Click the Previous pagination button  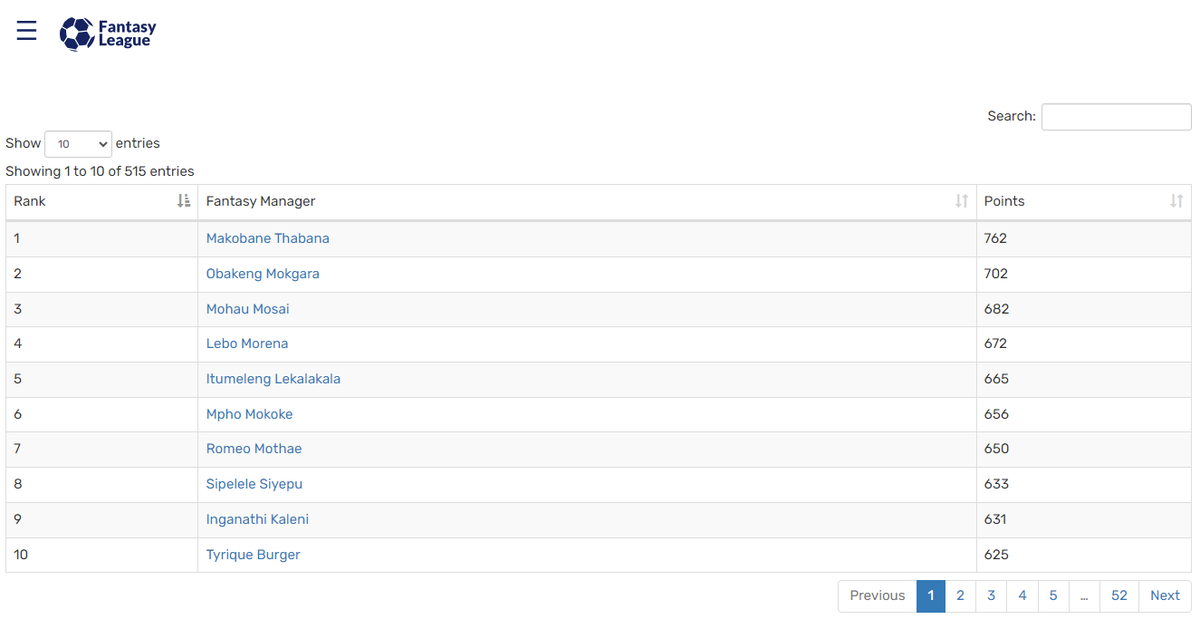pos(877,595)
